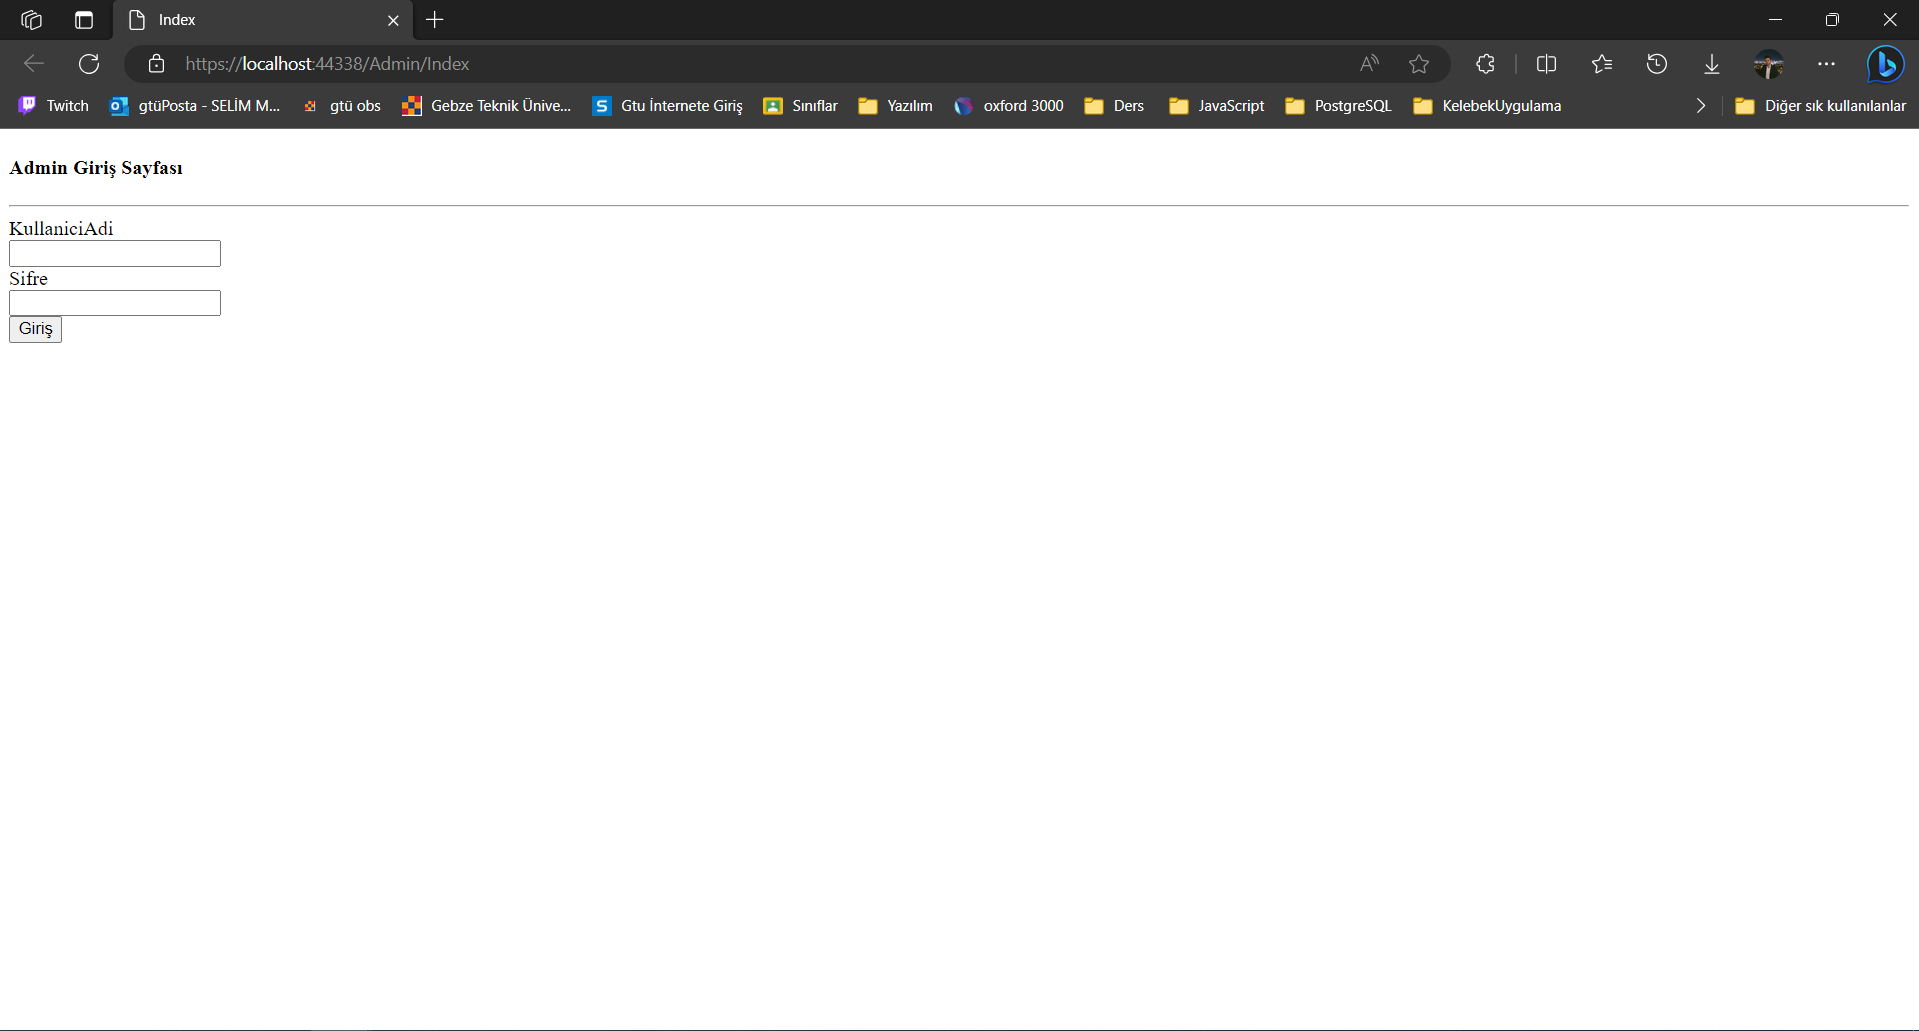Screen dimensions: 1919x1031
Task: Show more bookmarks chevron
Action: click(1700, 106)
